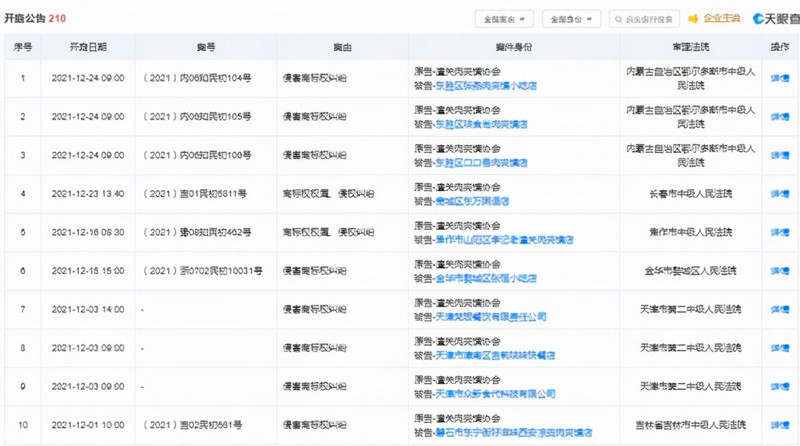
Task: Select case number (2021)浙0702民初10031号
Action: [x=203, y=271]
